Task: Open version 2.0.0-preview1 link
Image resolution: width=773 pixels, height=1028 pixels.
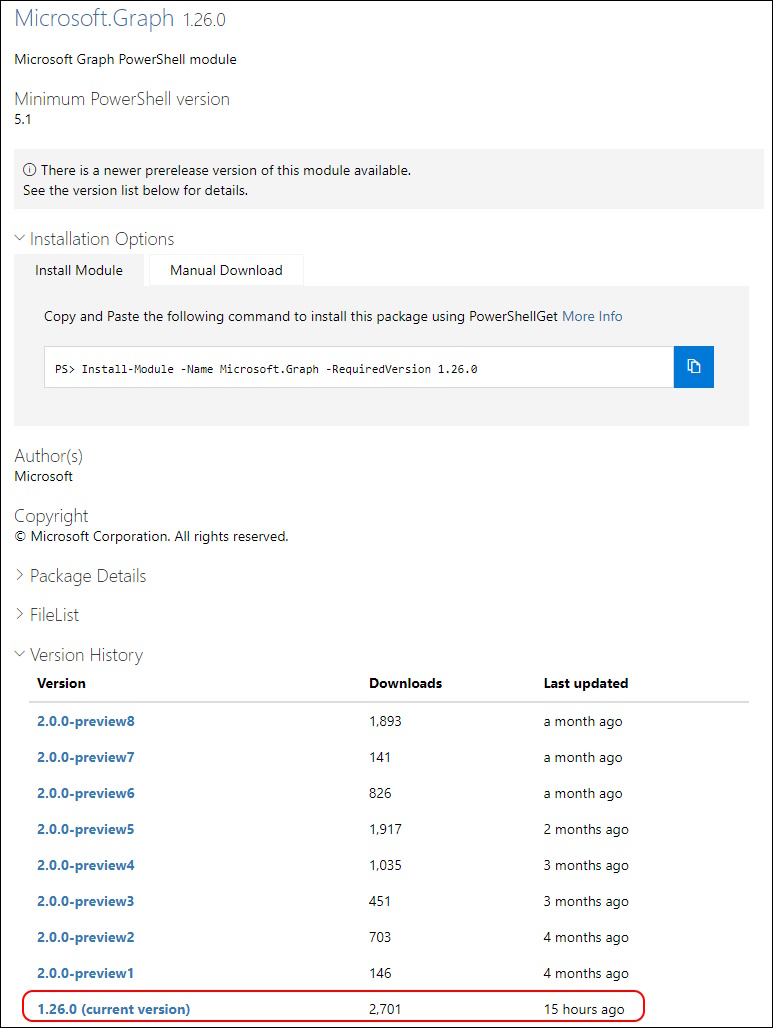Action: (x=86, y=974)
